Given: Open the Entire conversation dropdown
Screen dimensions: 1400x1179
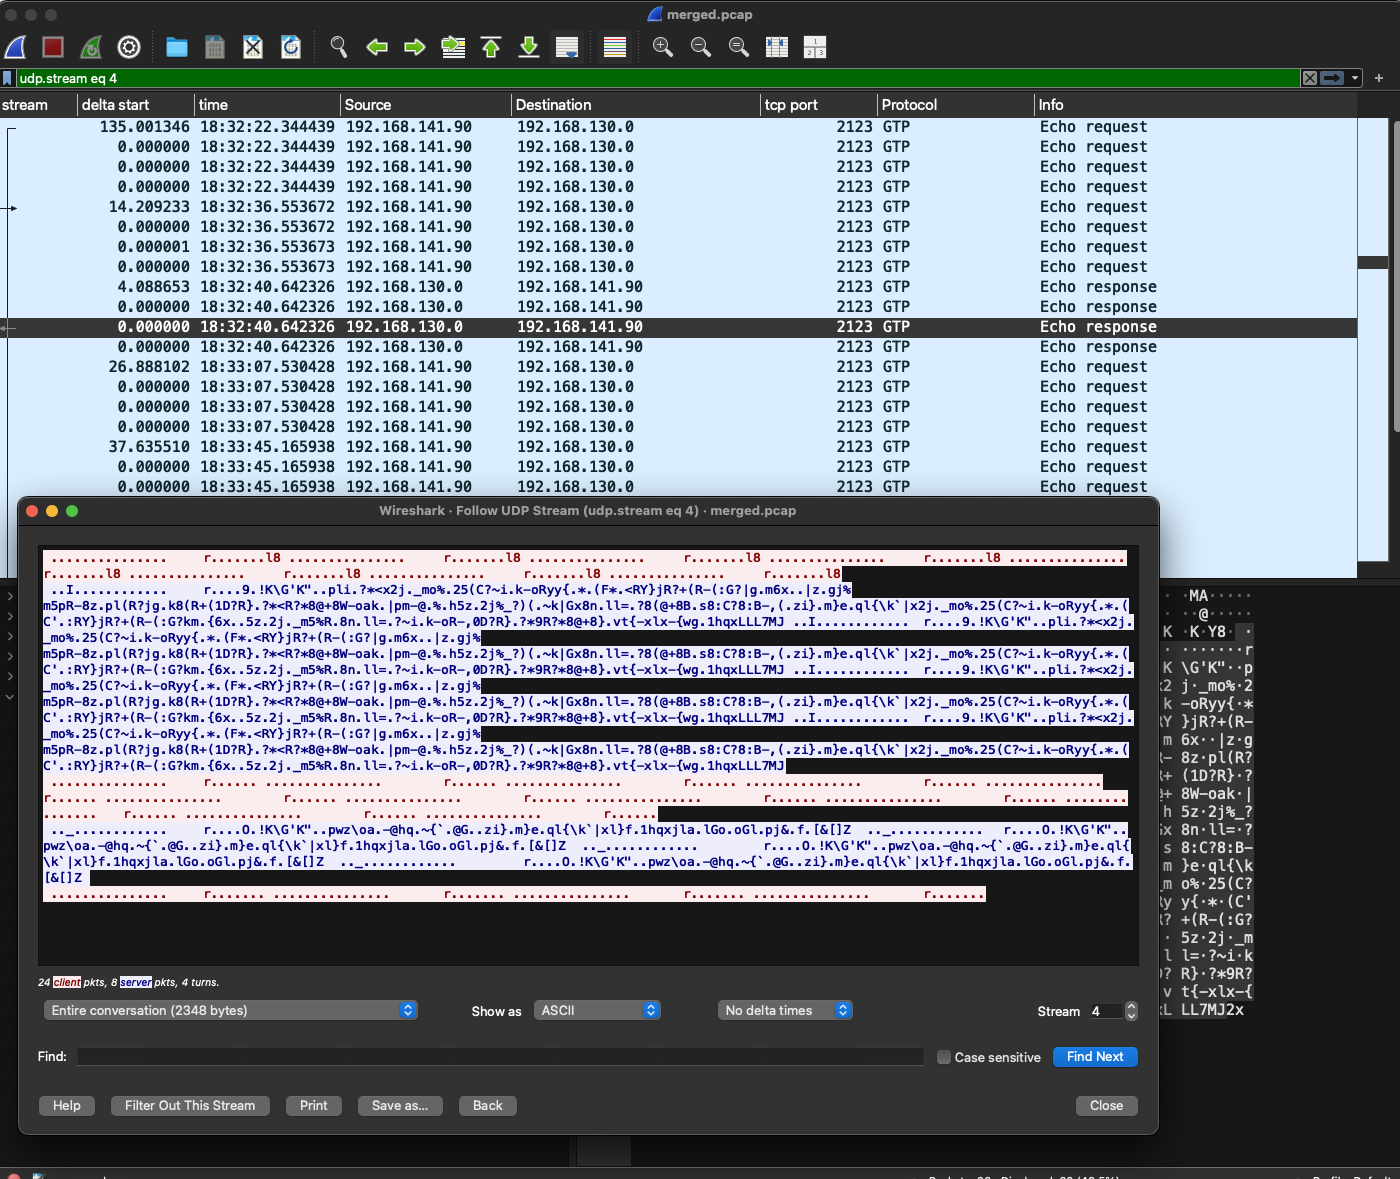Looking at the screenshot, I should click(230, 1010).
